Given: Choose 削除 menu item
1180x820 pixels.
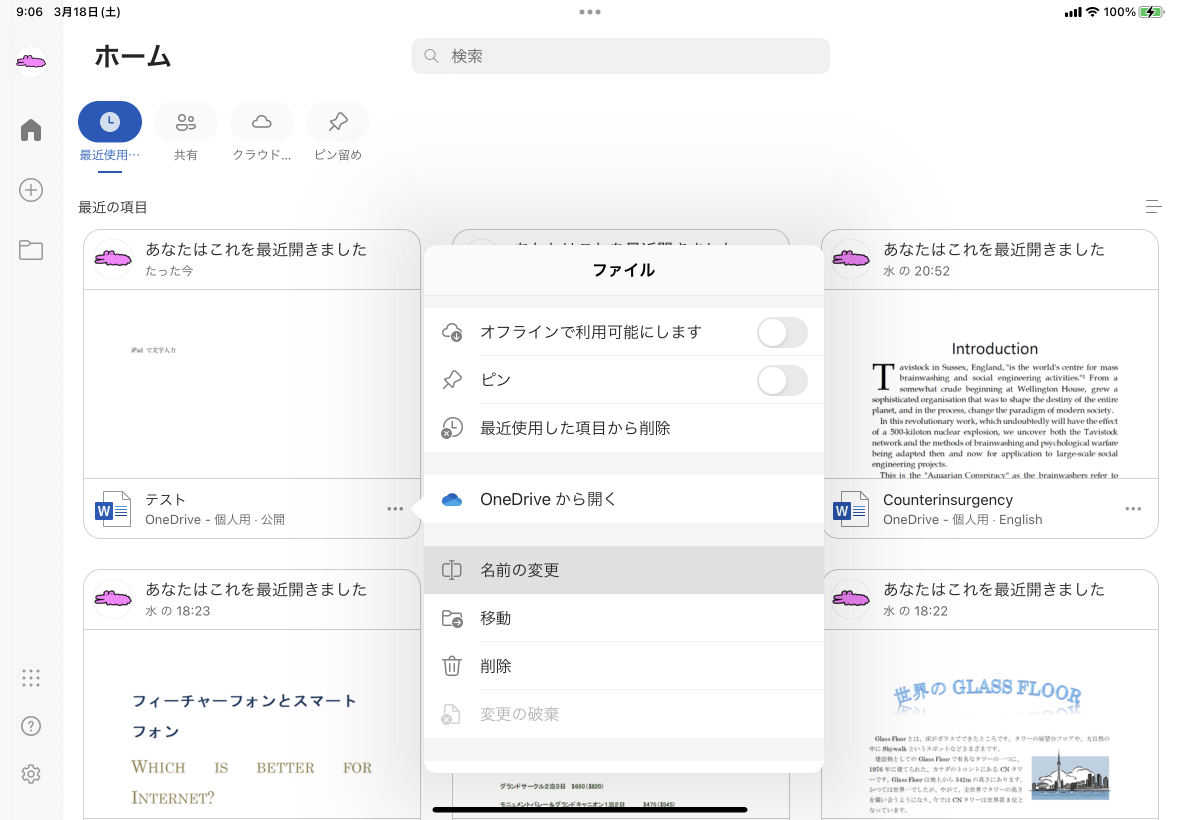Looking at the screenshot, I should 624,666.
